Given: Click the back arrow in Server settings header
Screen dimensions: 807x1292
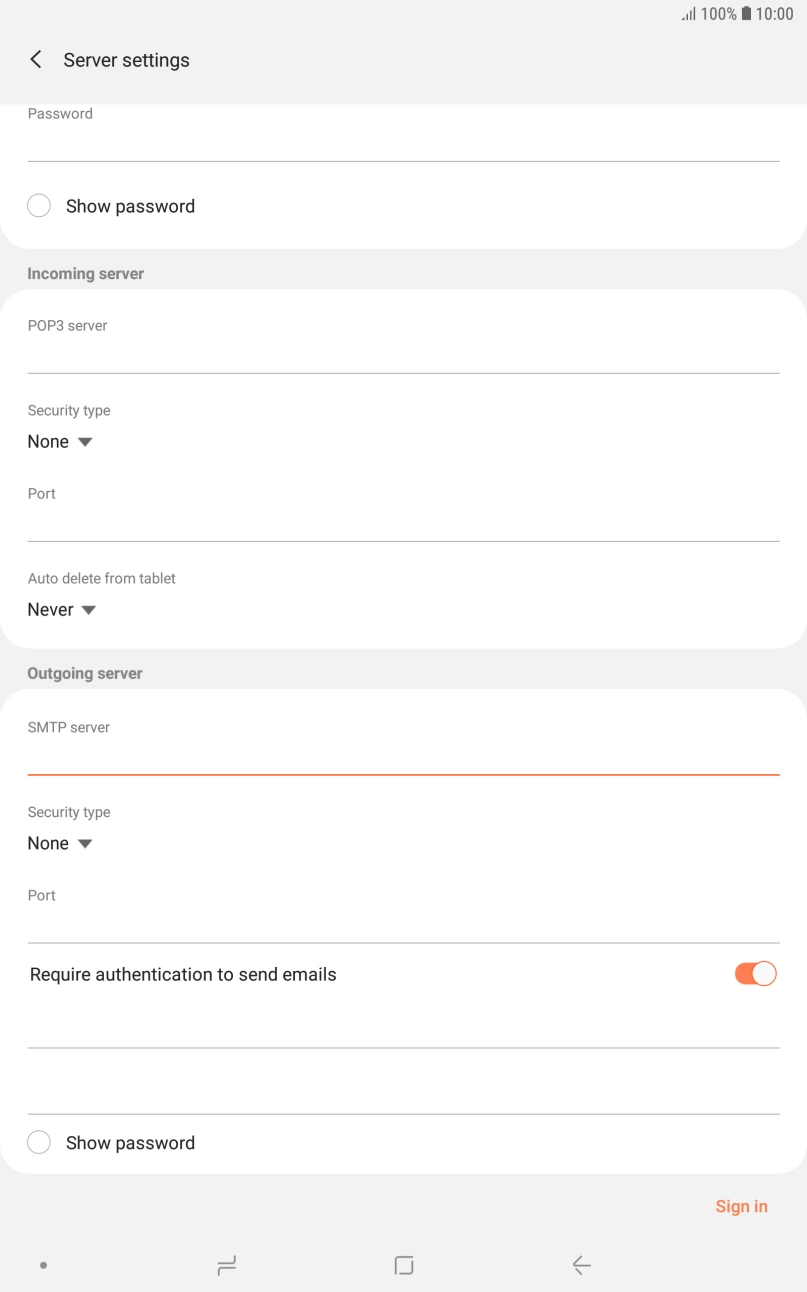Looking at the screenshot, I should [35, 59].
